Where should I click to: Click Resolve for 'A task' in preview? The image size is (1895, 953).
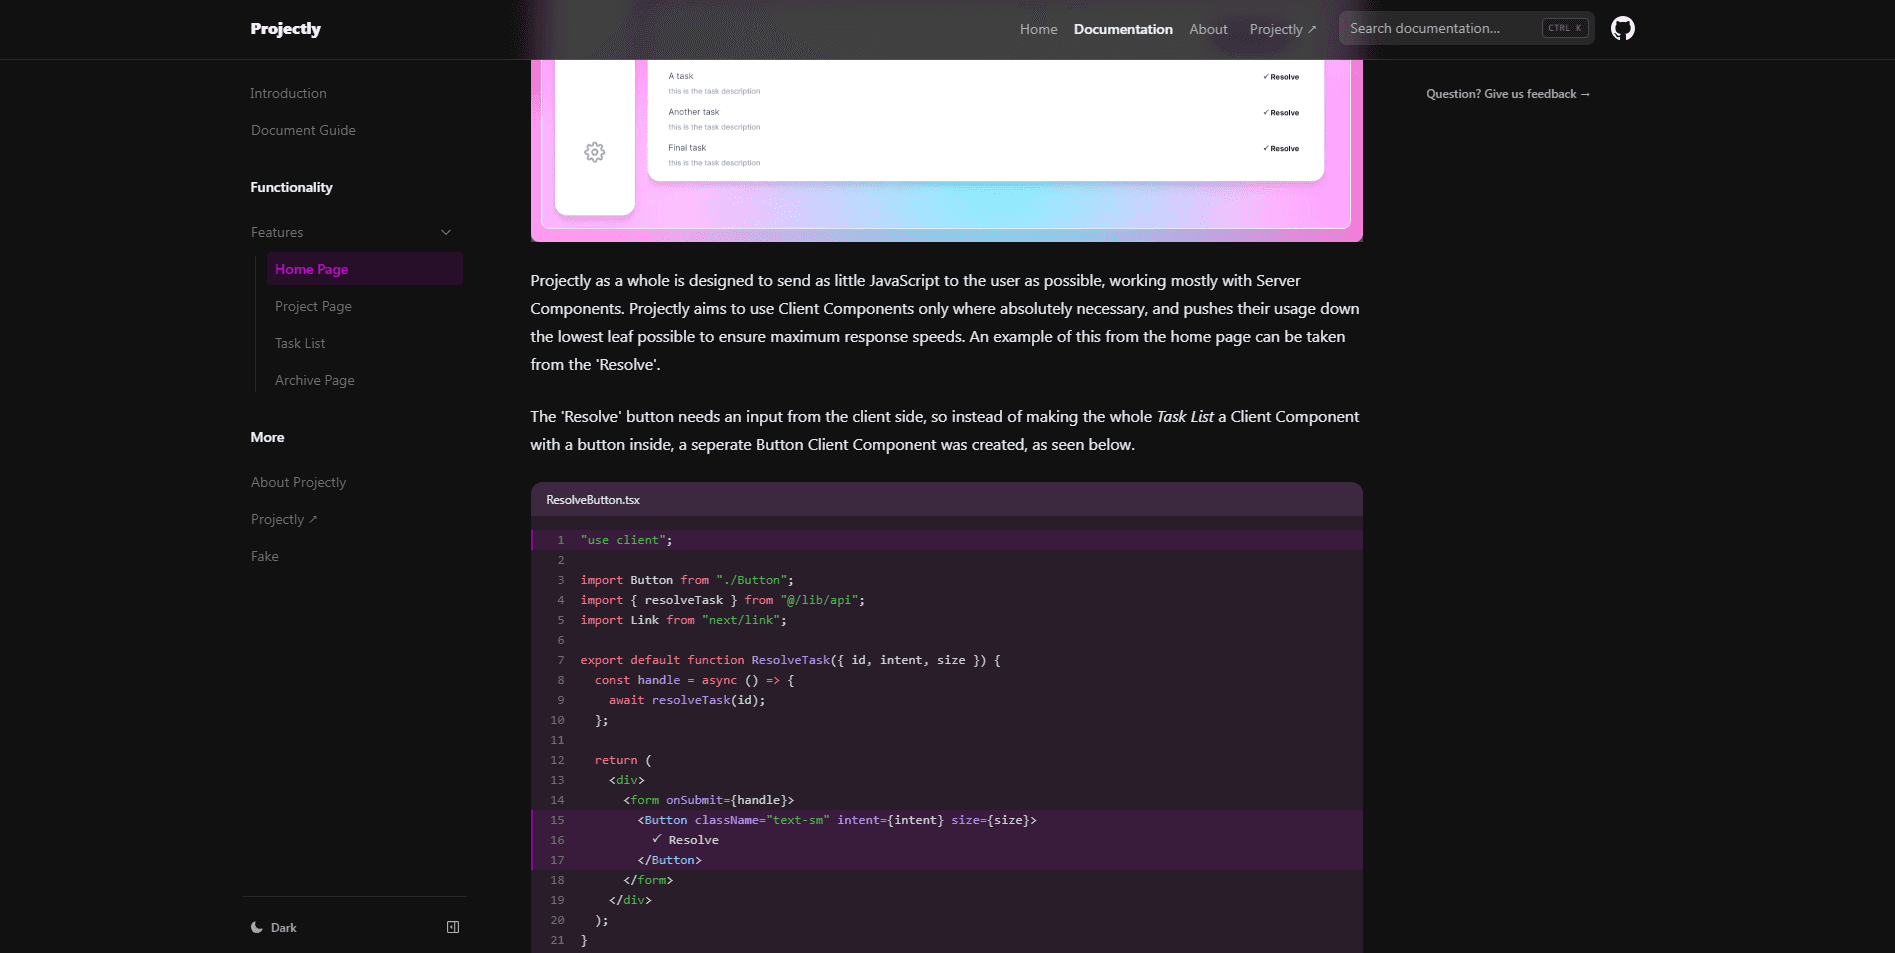(1281, 77)
